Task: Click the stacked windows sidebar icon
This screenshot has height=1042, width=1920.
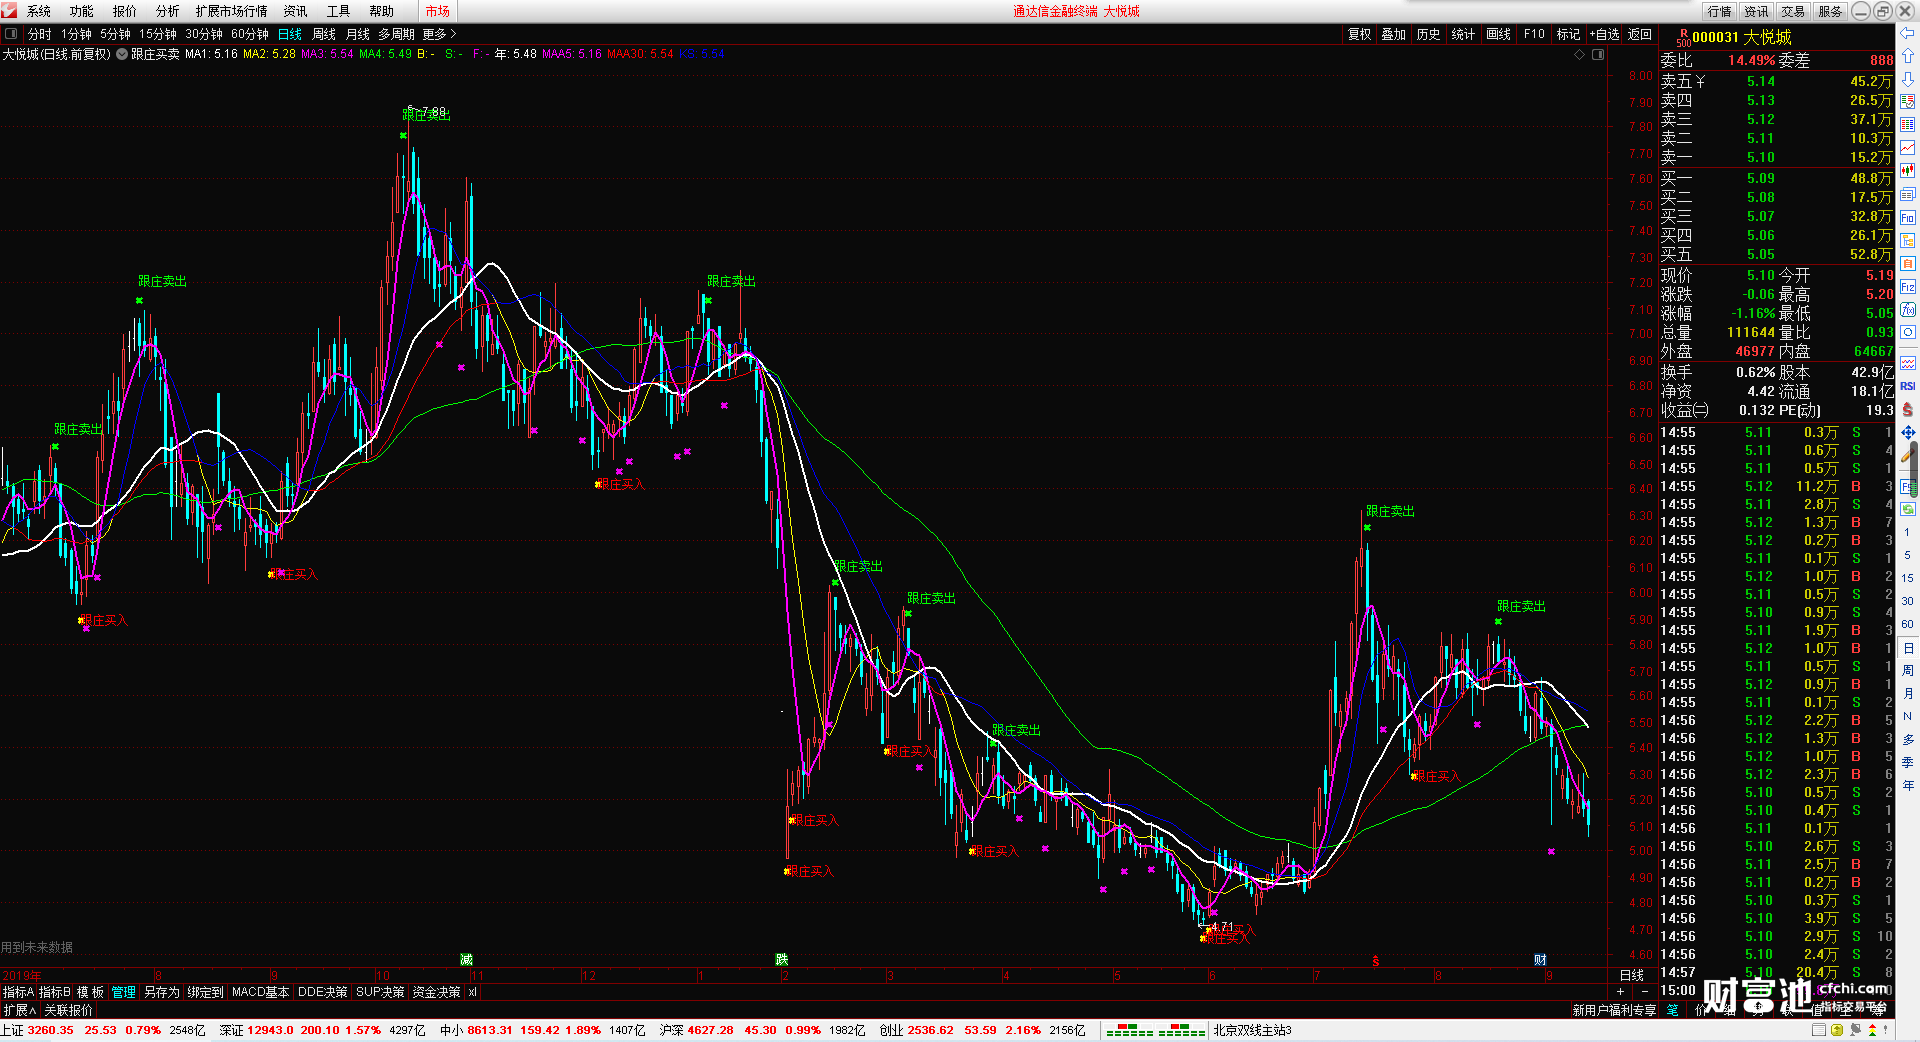Action: click(1908, 194)
